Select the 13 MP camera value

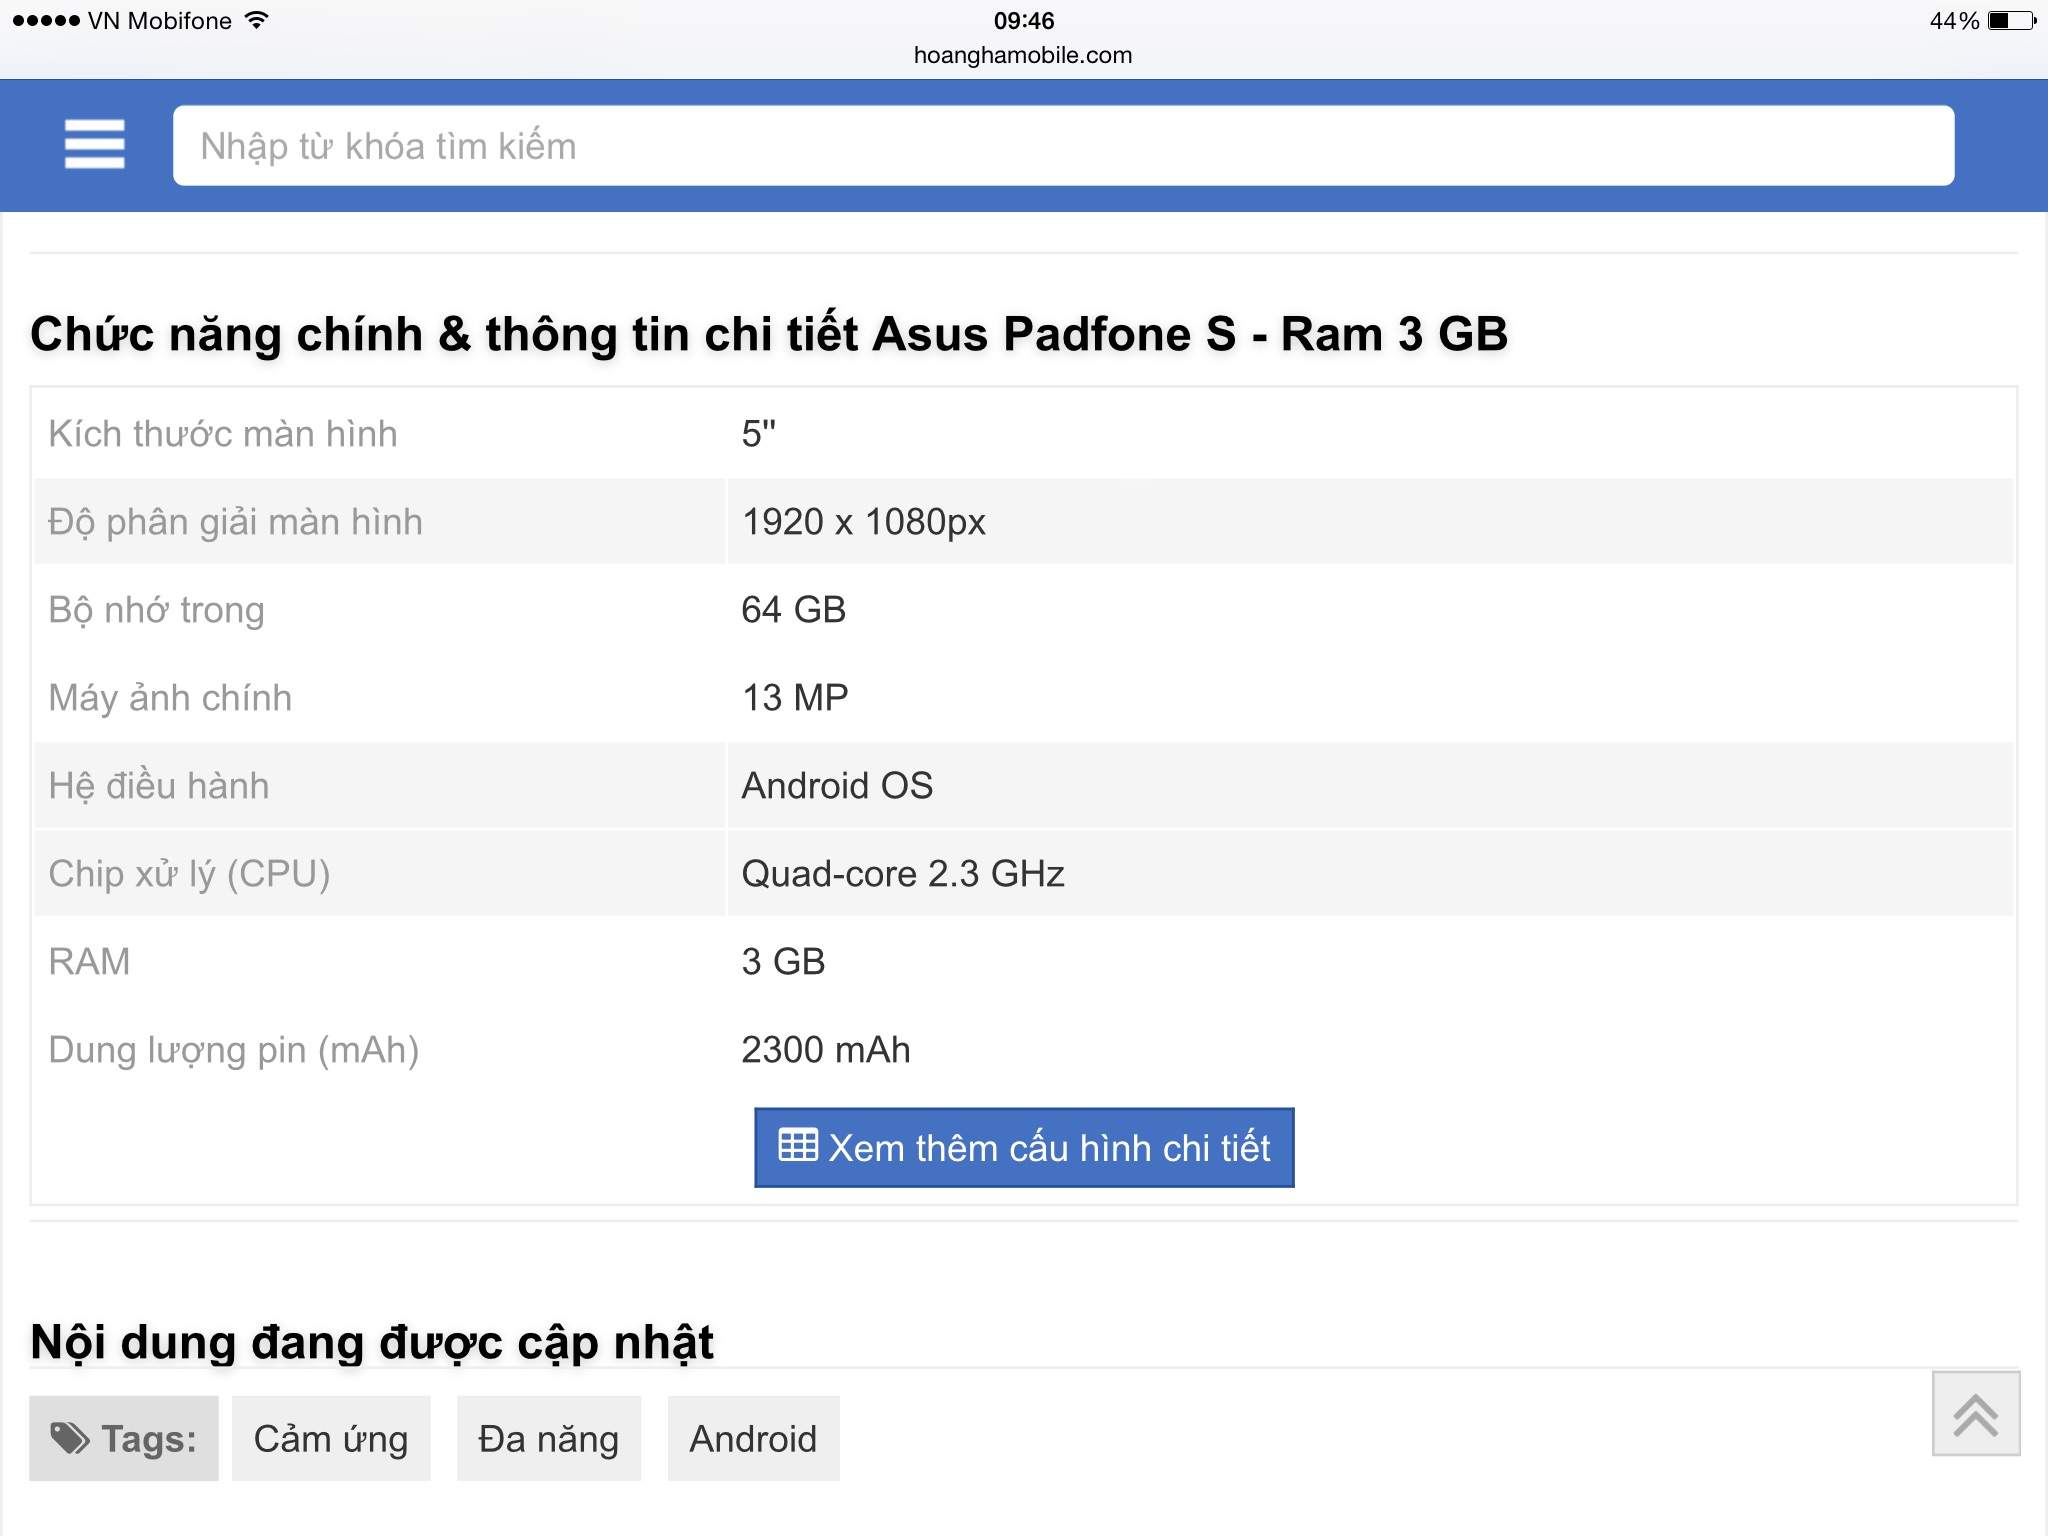point(795,698)
